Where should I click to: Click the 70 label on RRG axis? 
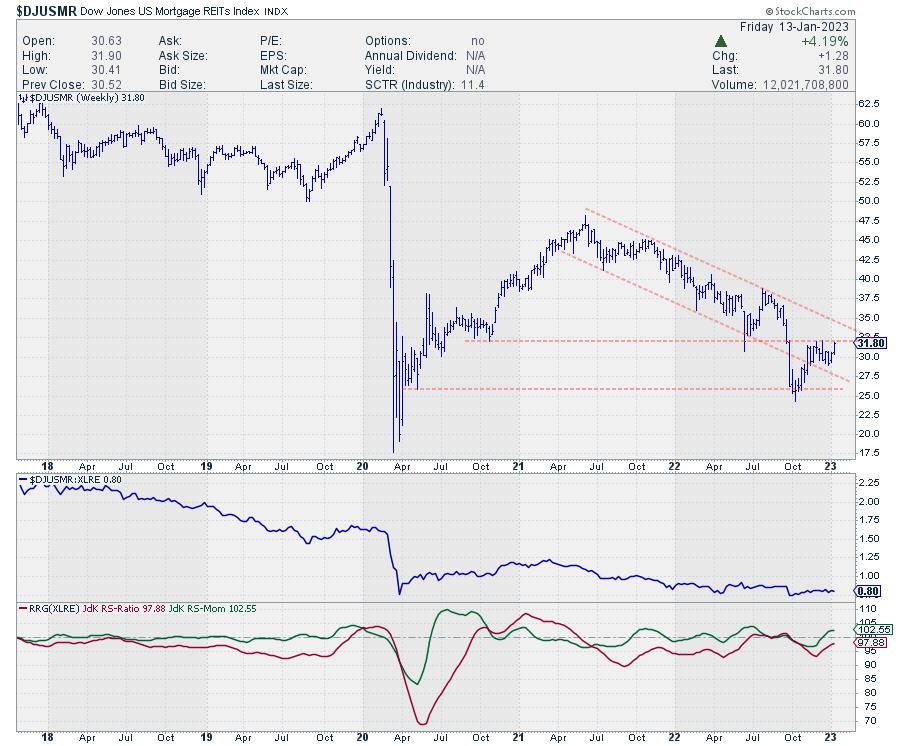click(x=870, y=721)
